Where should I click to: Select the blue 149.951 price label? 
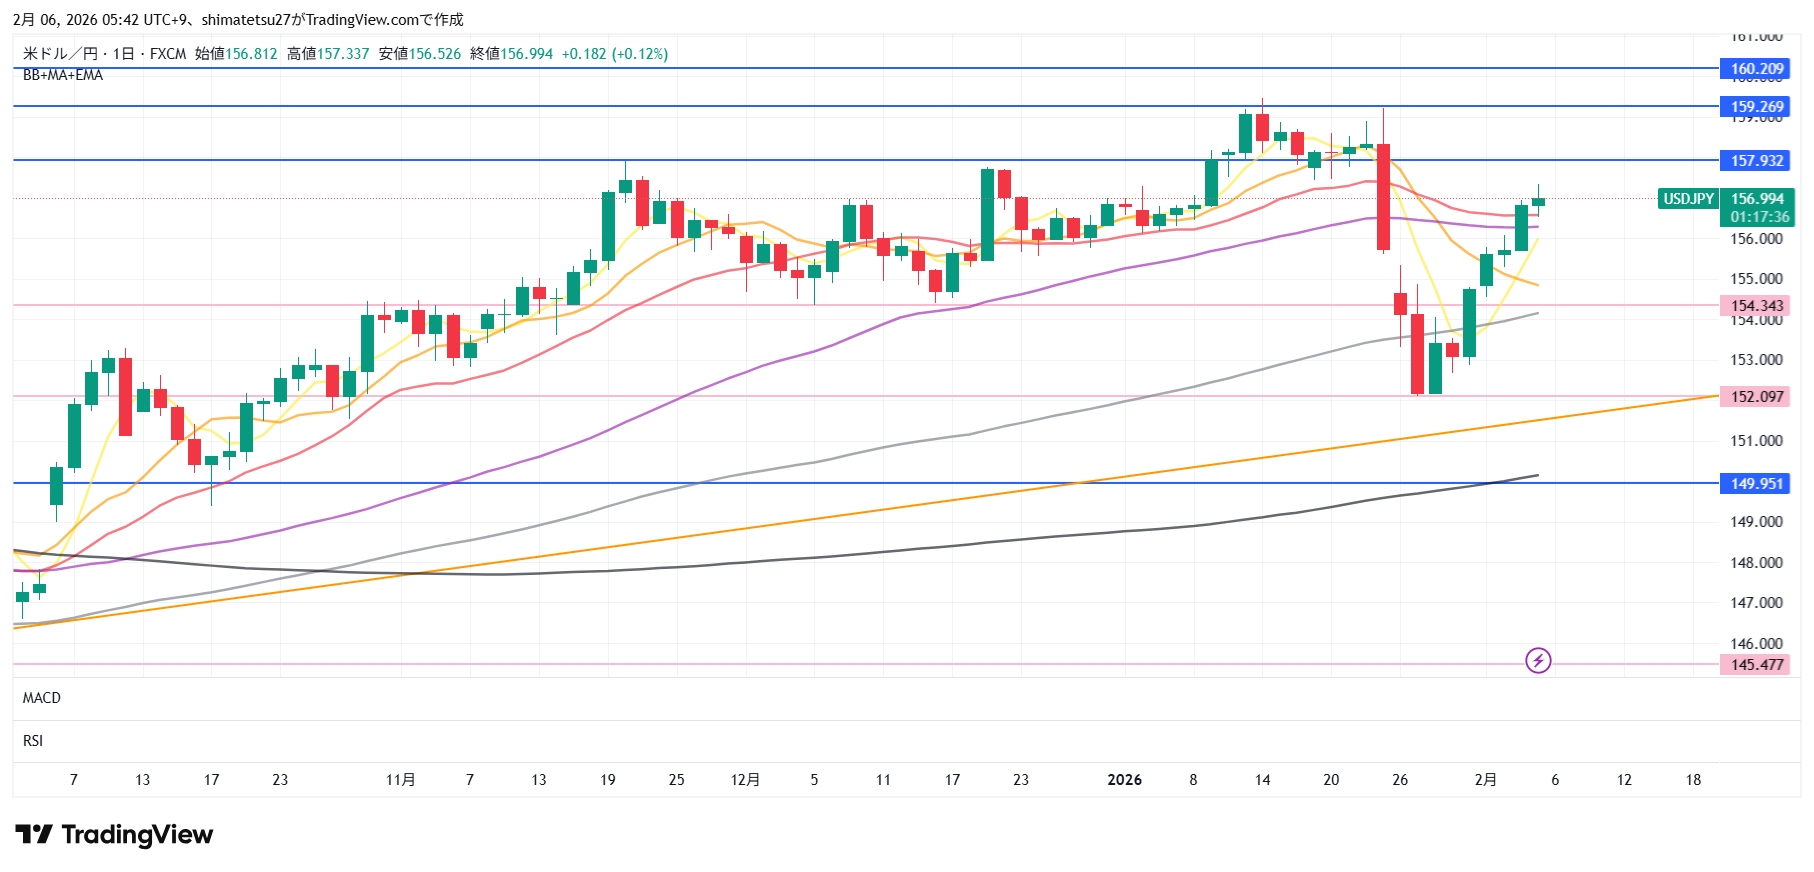(x=1756, y=484)
